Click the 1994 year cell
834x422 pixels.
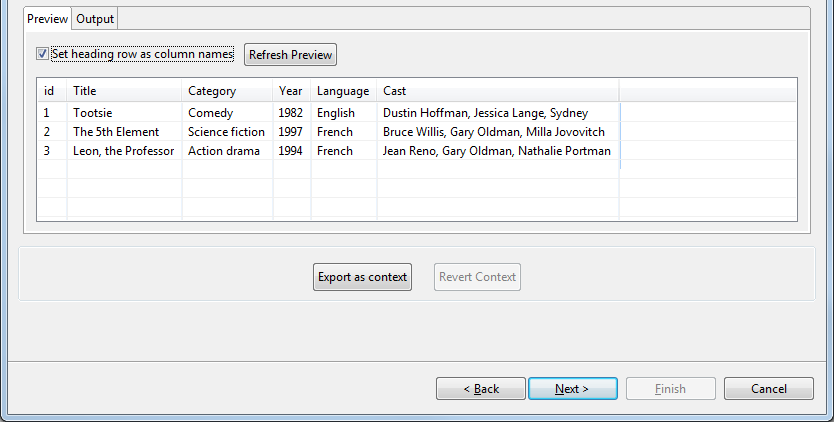(x=291, y=151)
